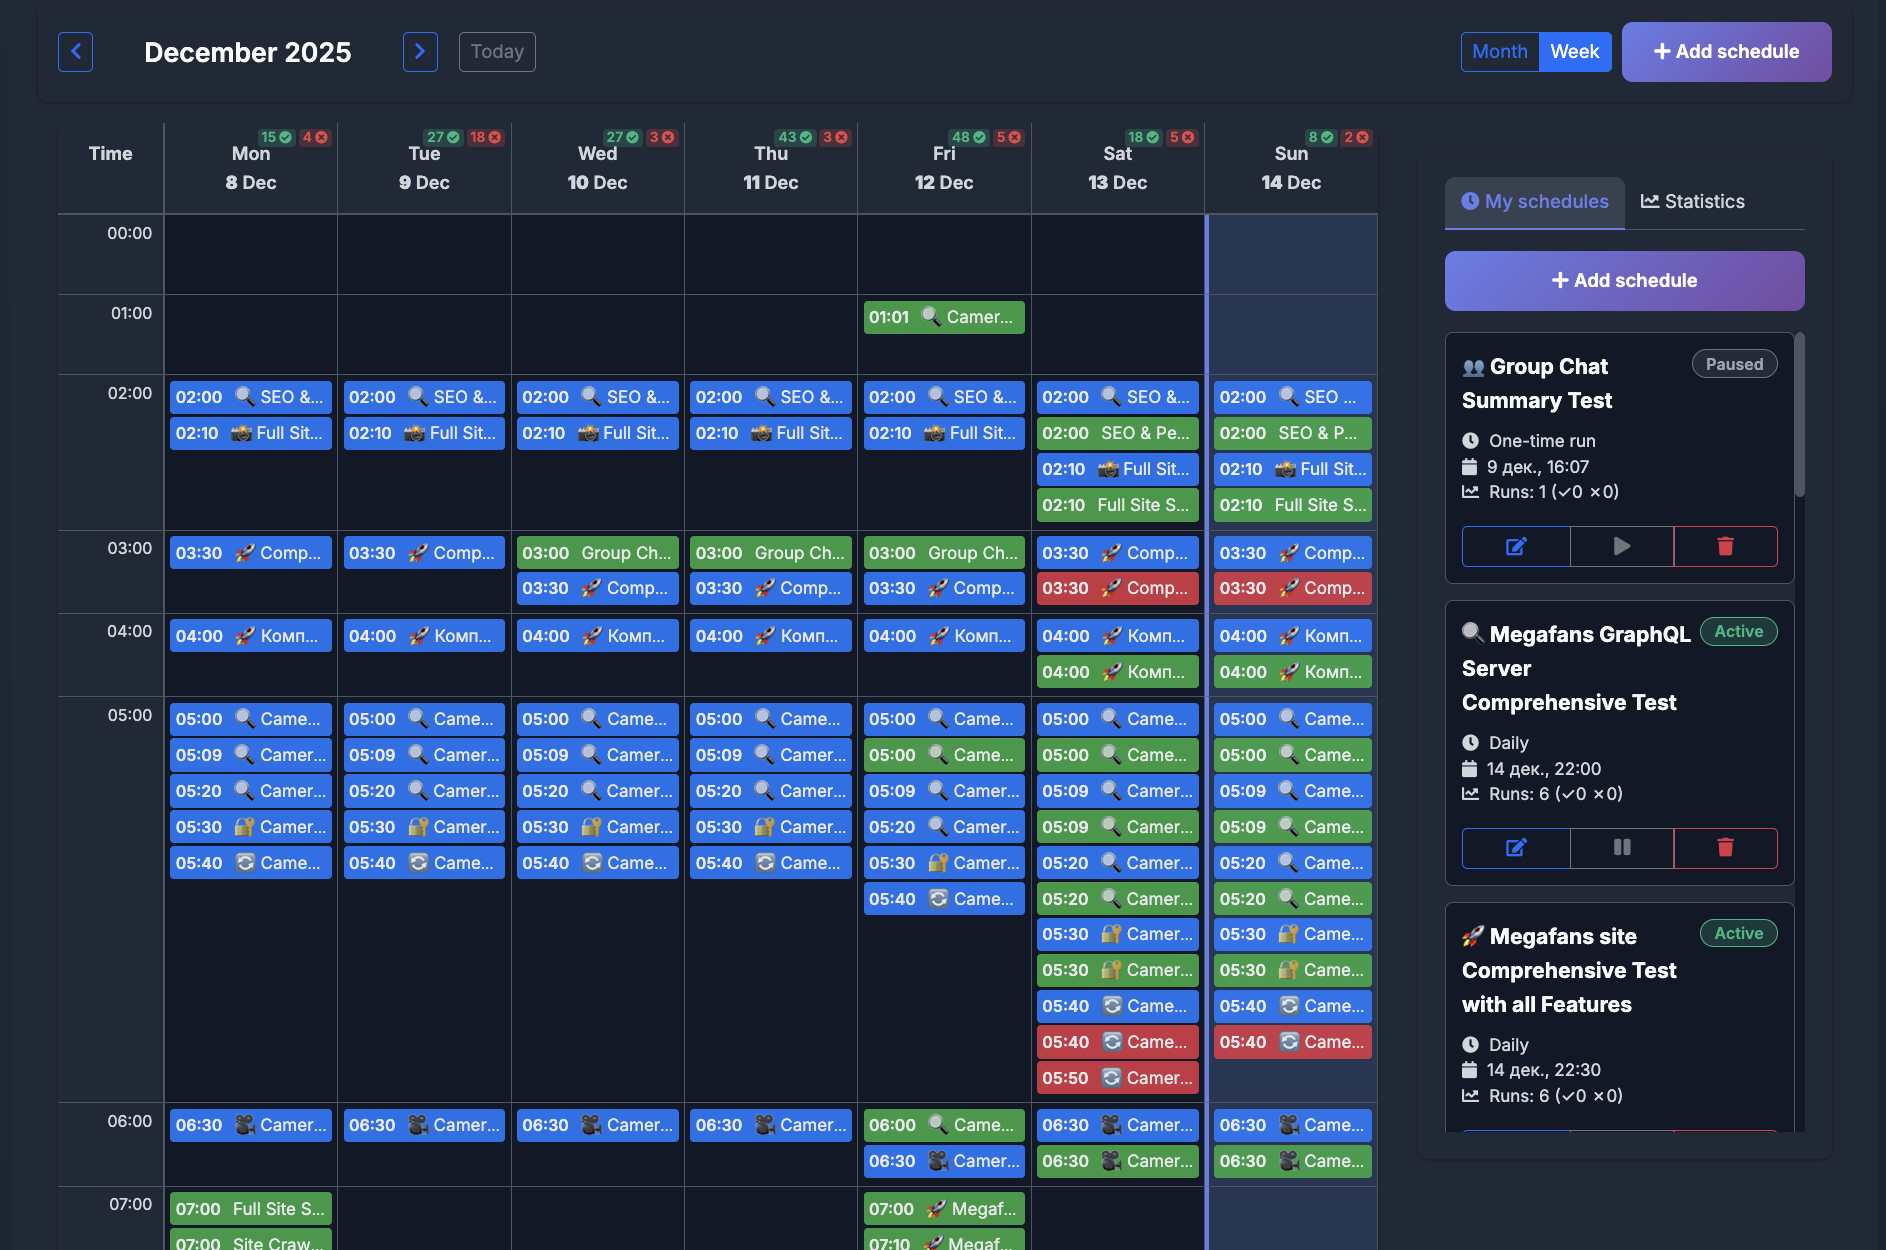Click the Today button
This screenshot has width=1886, height=1250.
tap(497, 51)
